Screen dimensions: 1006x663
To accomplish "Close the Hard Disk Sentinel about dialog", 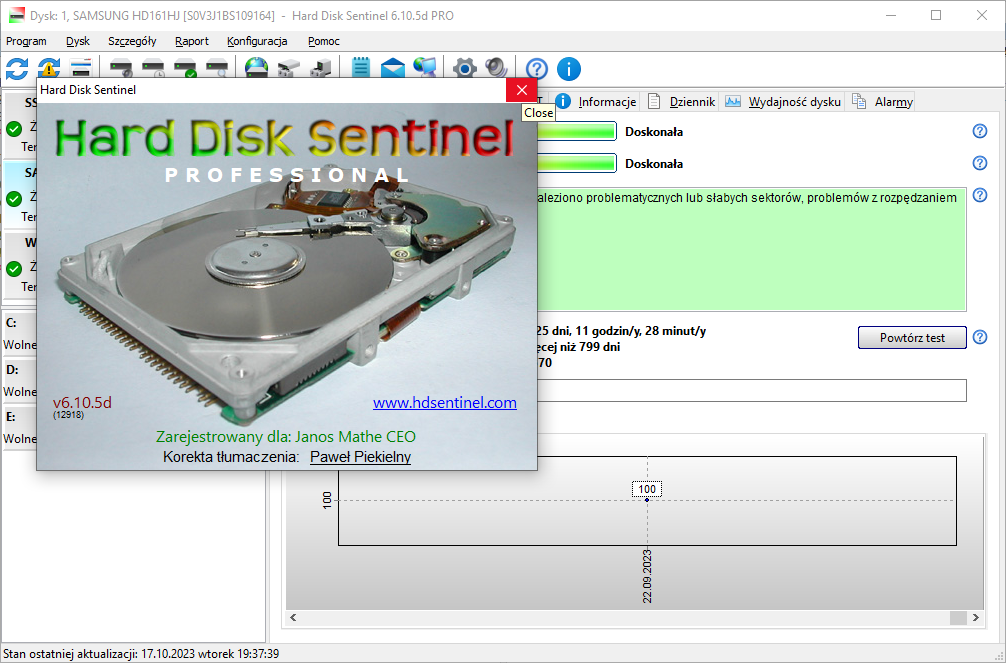I will (522, 90).
